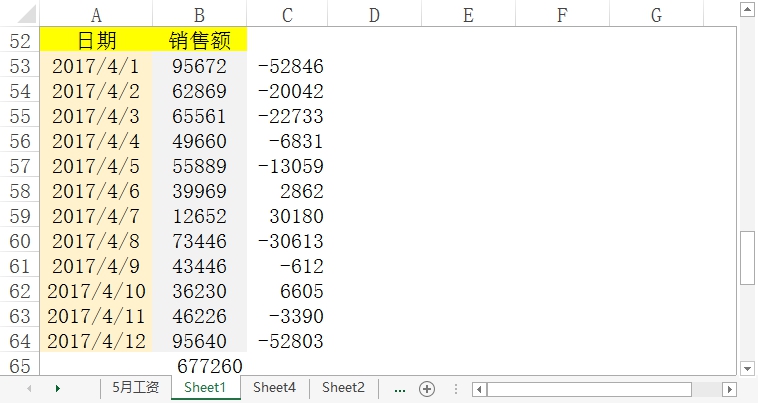
Task: Click vertical scrollbar down arrow
Action: pyautogui.click(x=747, y=368)
